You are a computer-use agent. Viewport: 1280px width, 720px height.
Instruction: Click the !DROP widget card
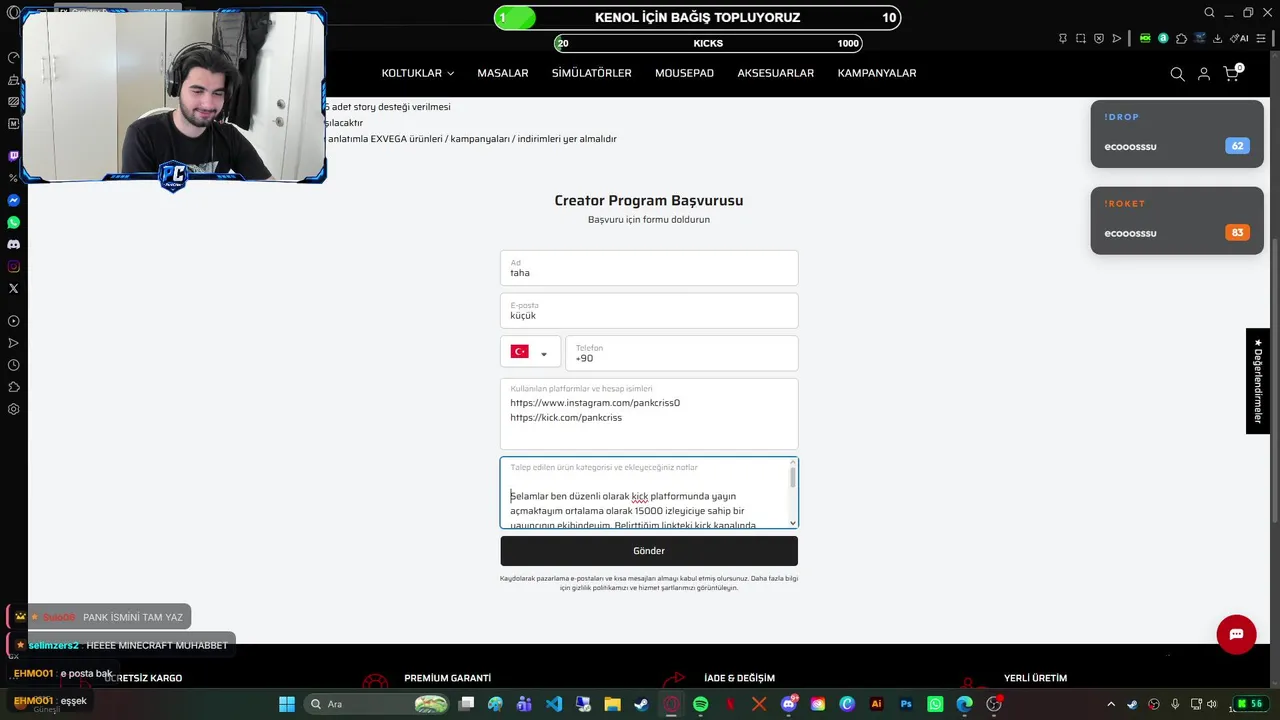point(1177,133)
